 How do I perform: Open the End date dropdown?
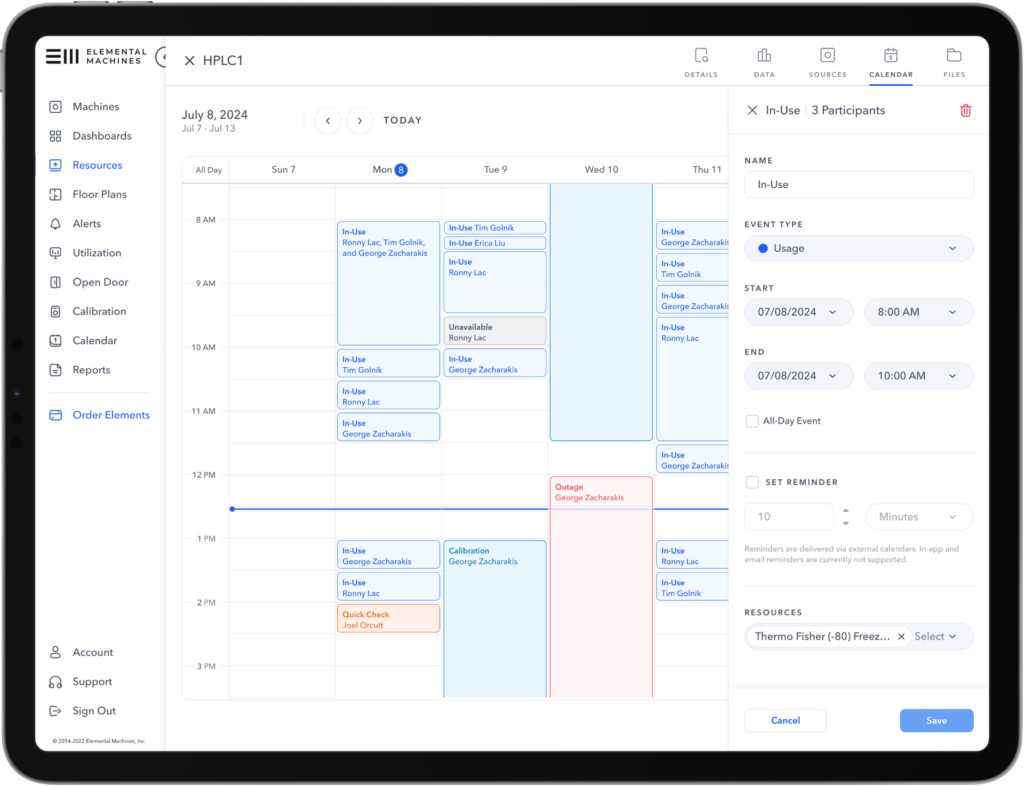[x=799, y=376]
